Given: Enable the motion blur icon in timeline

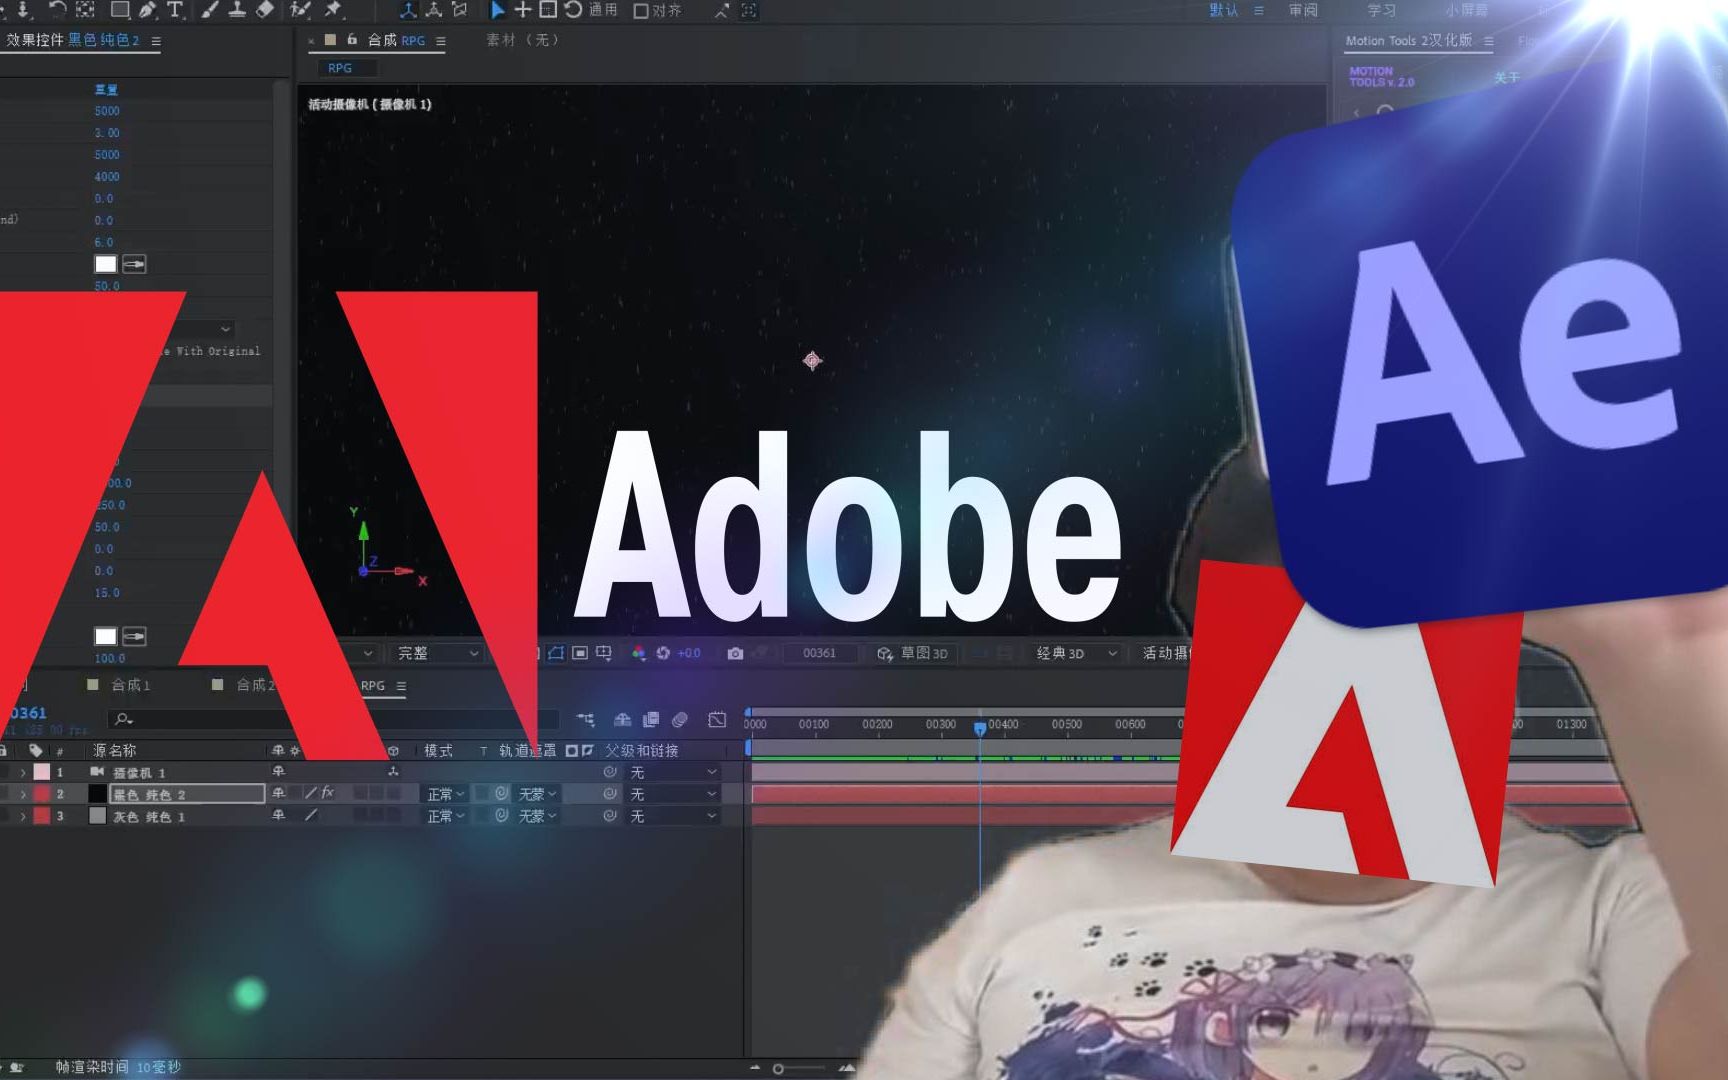Looking at the screenshot, I should tap(680, 720).
